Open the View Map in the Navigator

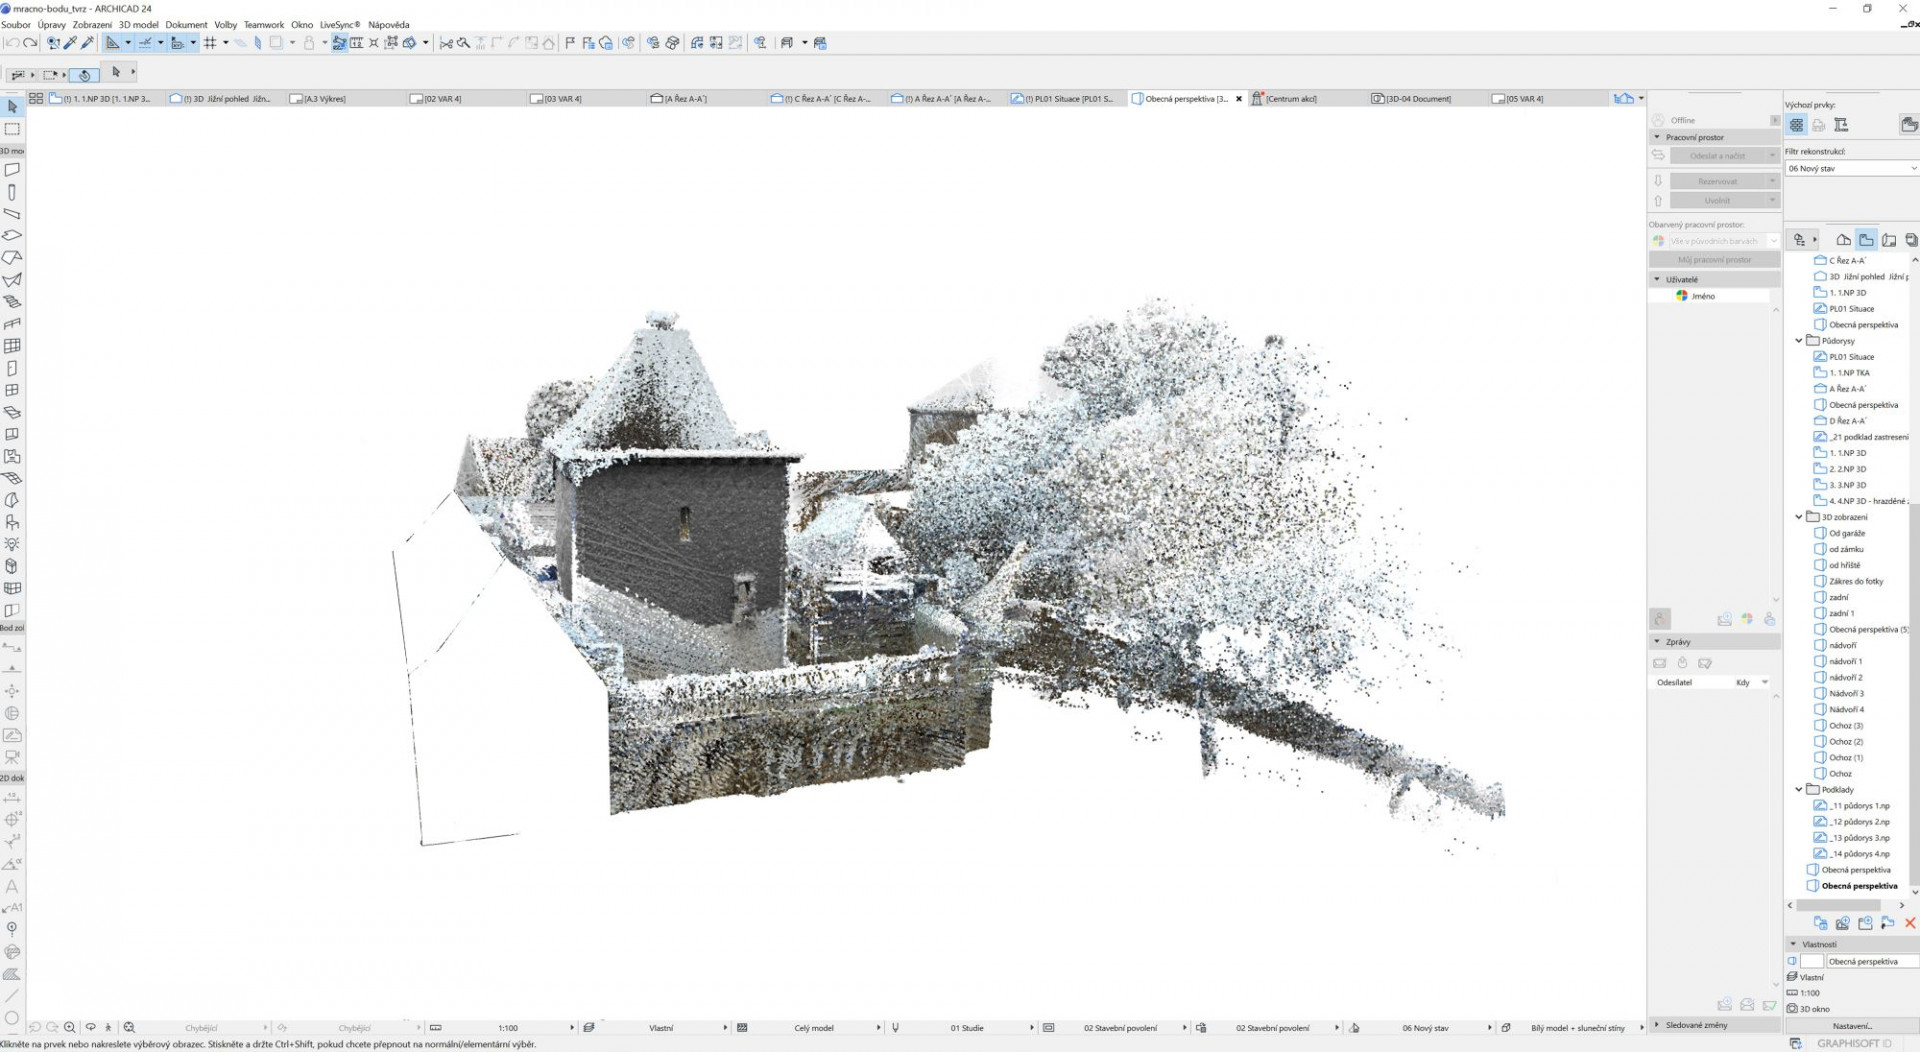(1866, 240)
